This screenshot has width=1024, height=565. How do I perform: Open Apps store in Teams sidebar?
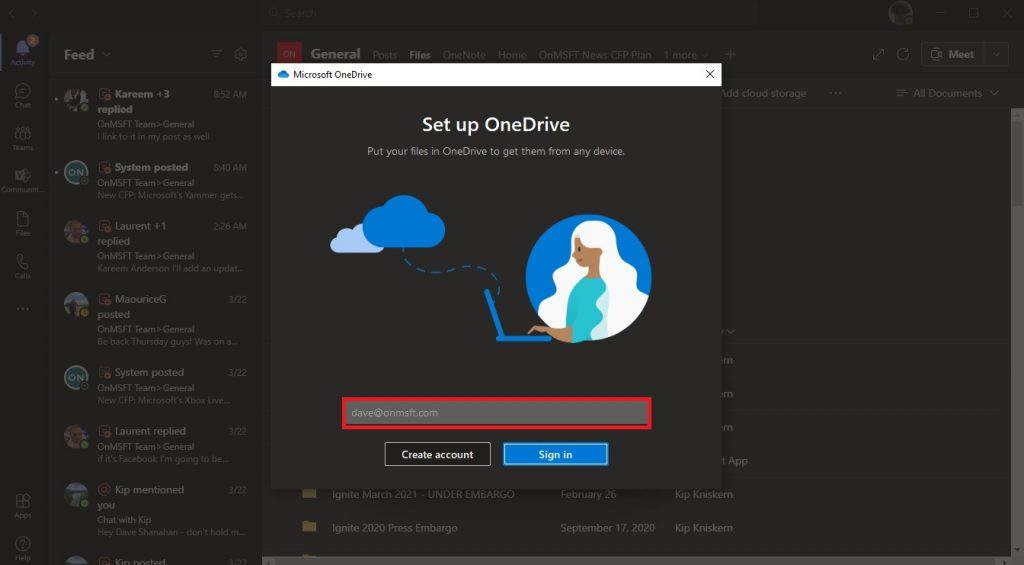tap(22, 506)
